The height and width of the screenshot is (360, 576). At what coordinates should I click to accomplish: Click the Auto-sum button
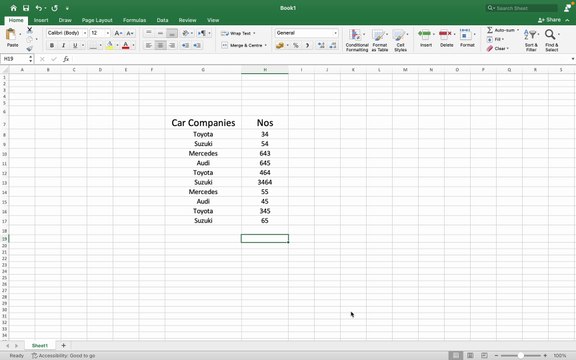point(501,30)
